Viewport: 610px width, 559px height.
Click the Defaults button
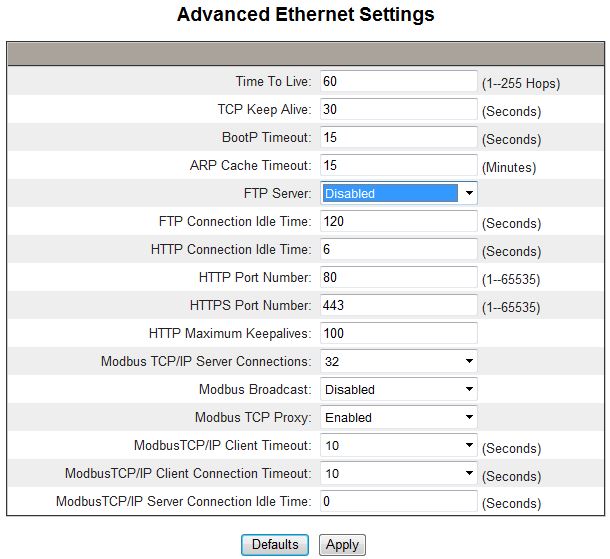pos(275,545)
